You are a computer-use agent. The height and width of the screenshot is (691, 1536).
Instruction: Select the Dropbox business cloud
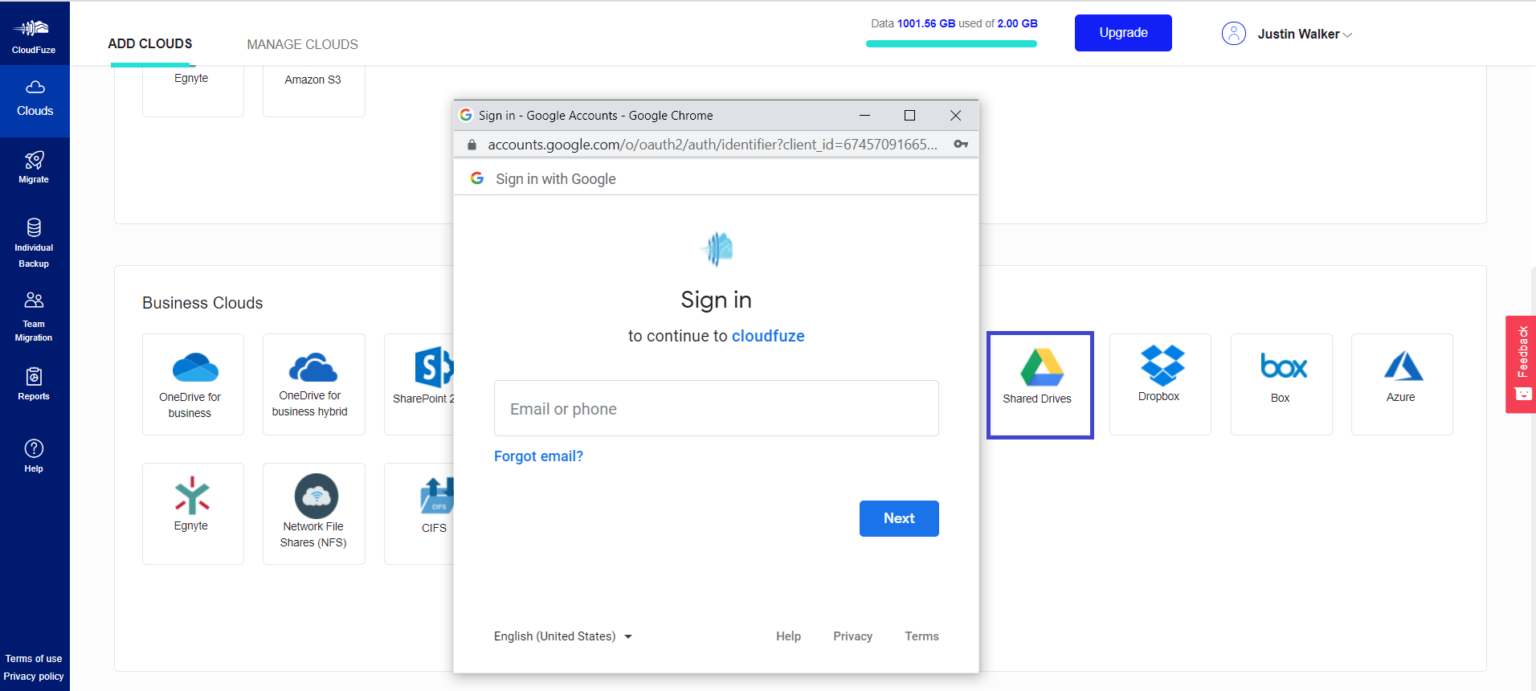click(x=1160, y=384)
